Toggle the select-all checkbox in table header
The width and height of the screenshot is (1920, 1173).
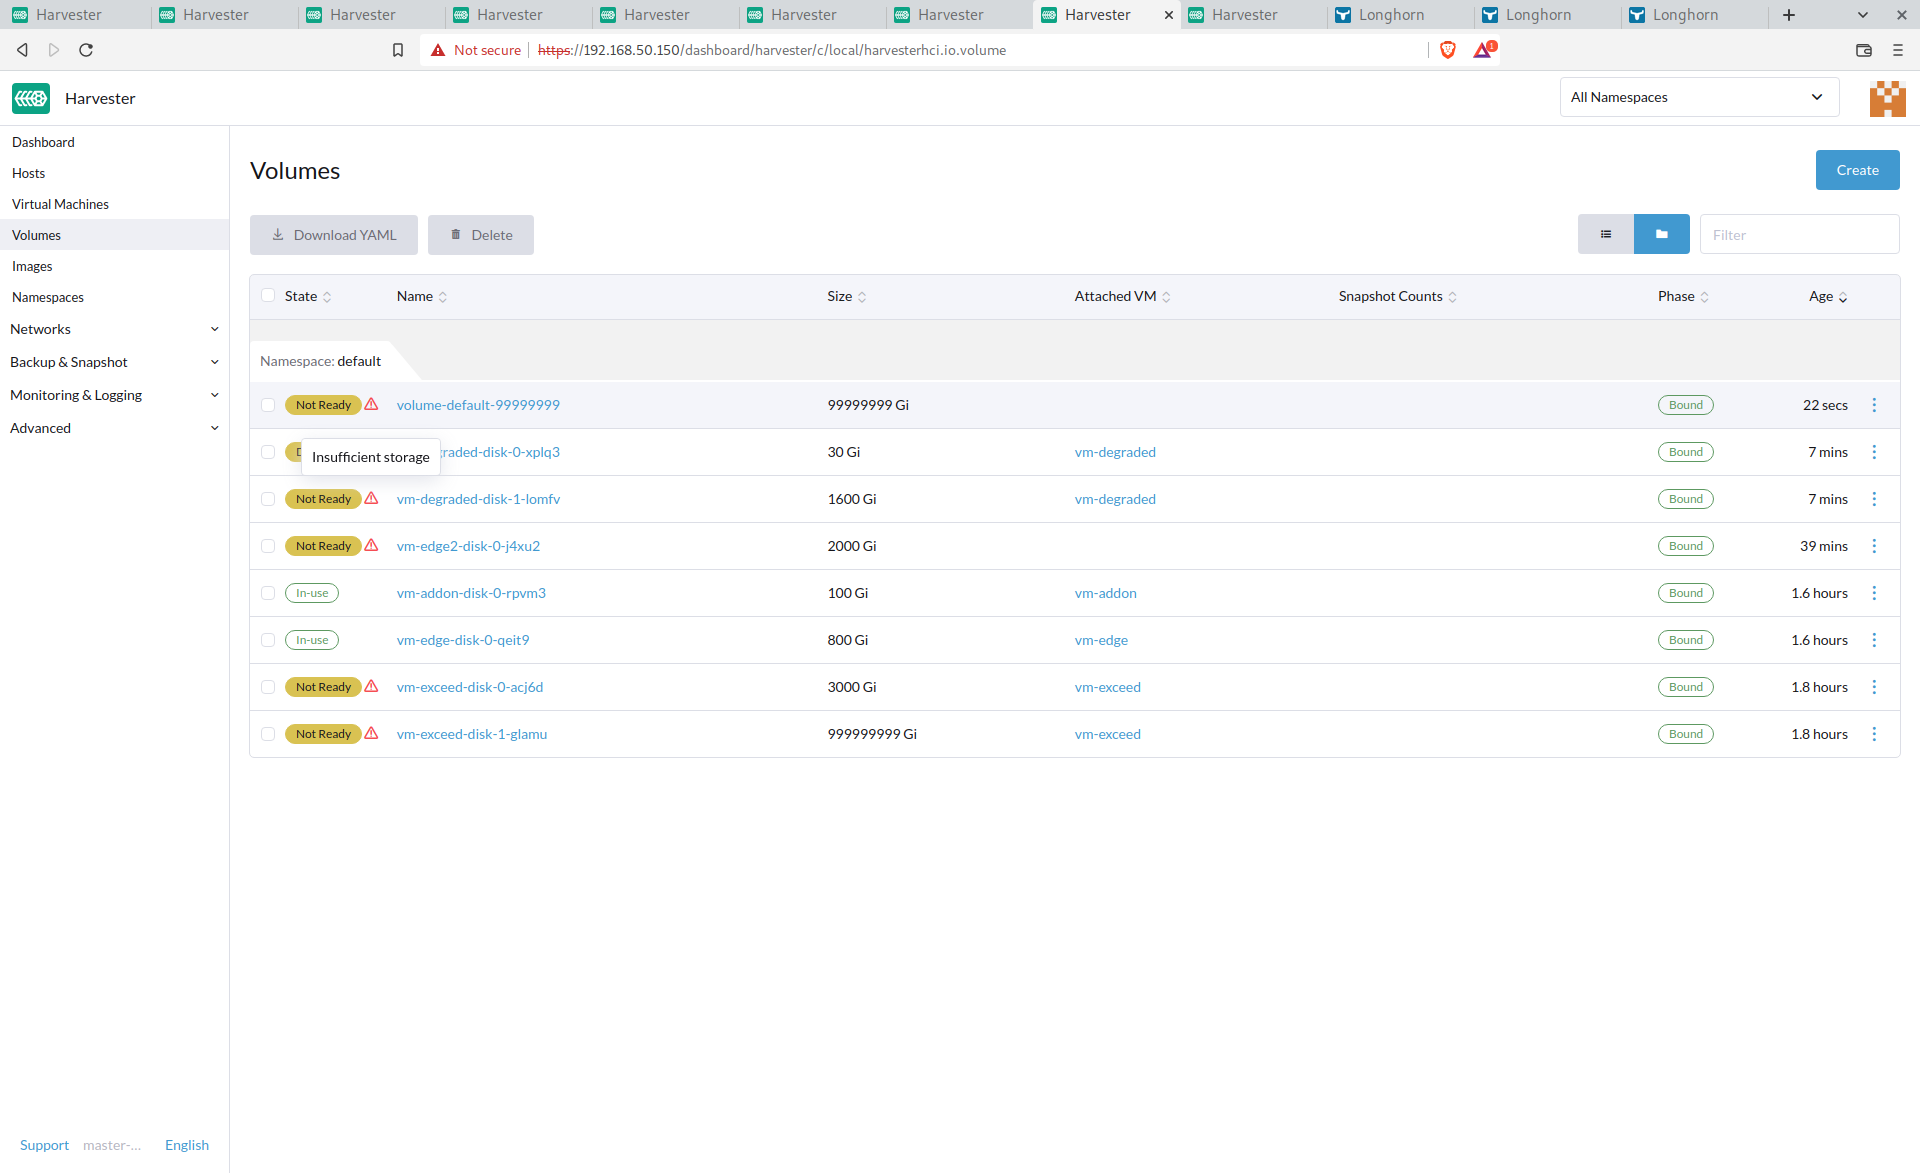point(268,296)
